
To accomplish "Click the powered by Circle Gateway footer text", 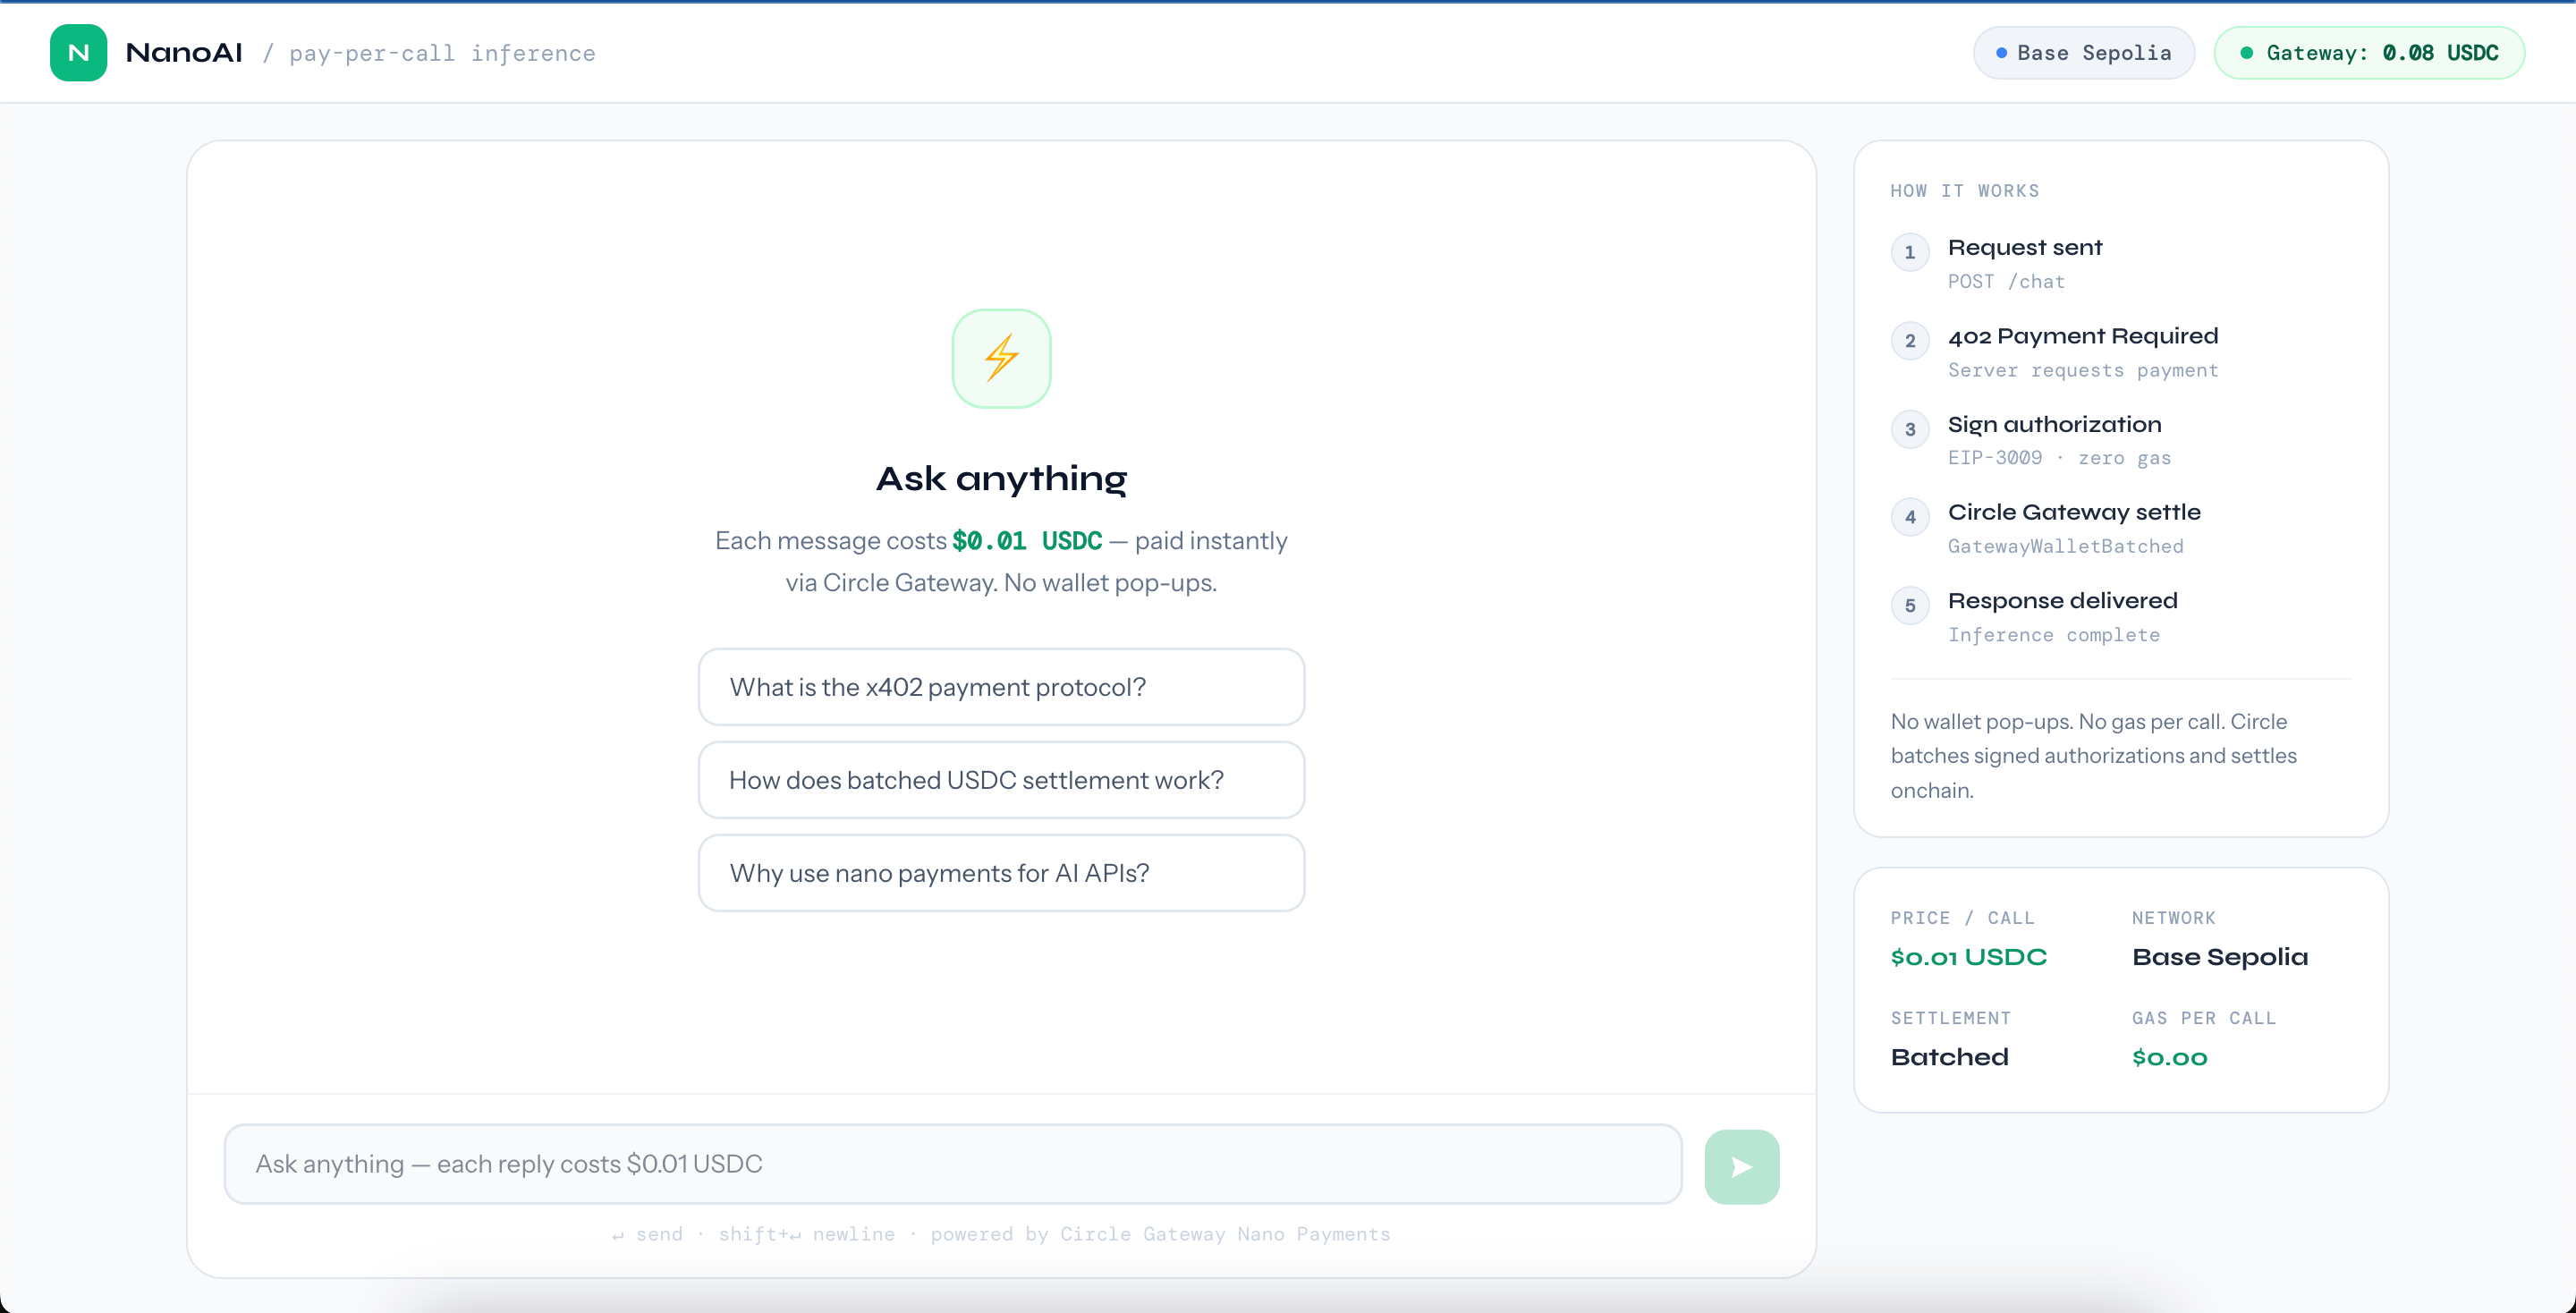I will [1160, 1234].
